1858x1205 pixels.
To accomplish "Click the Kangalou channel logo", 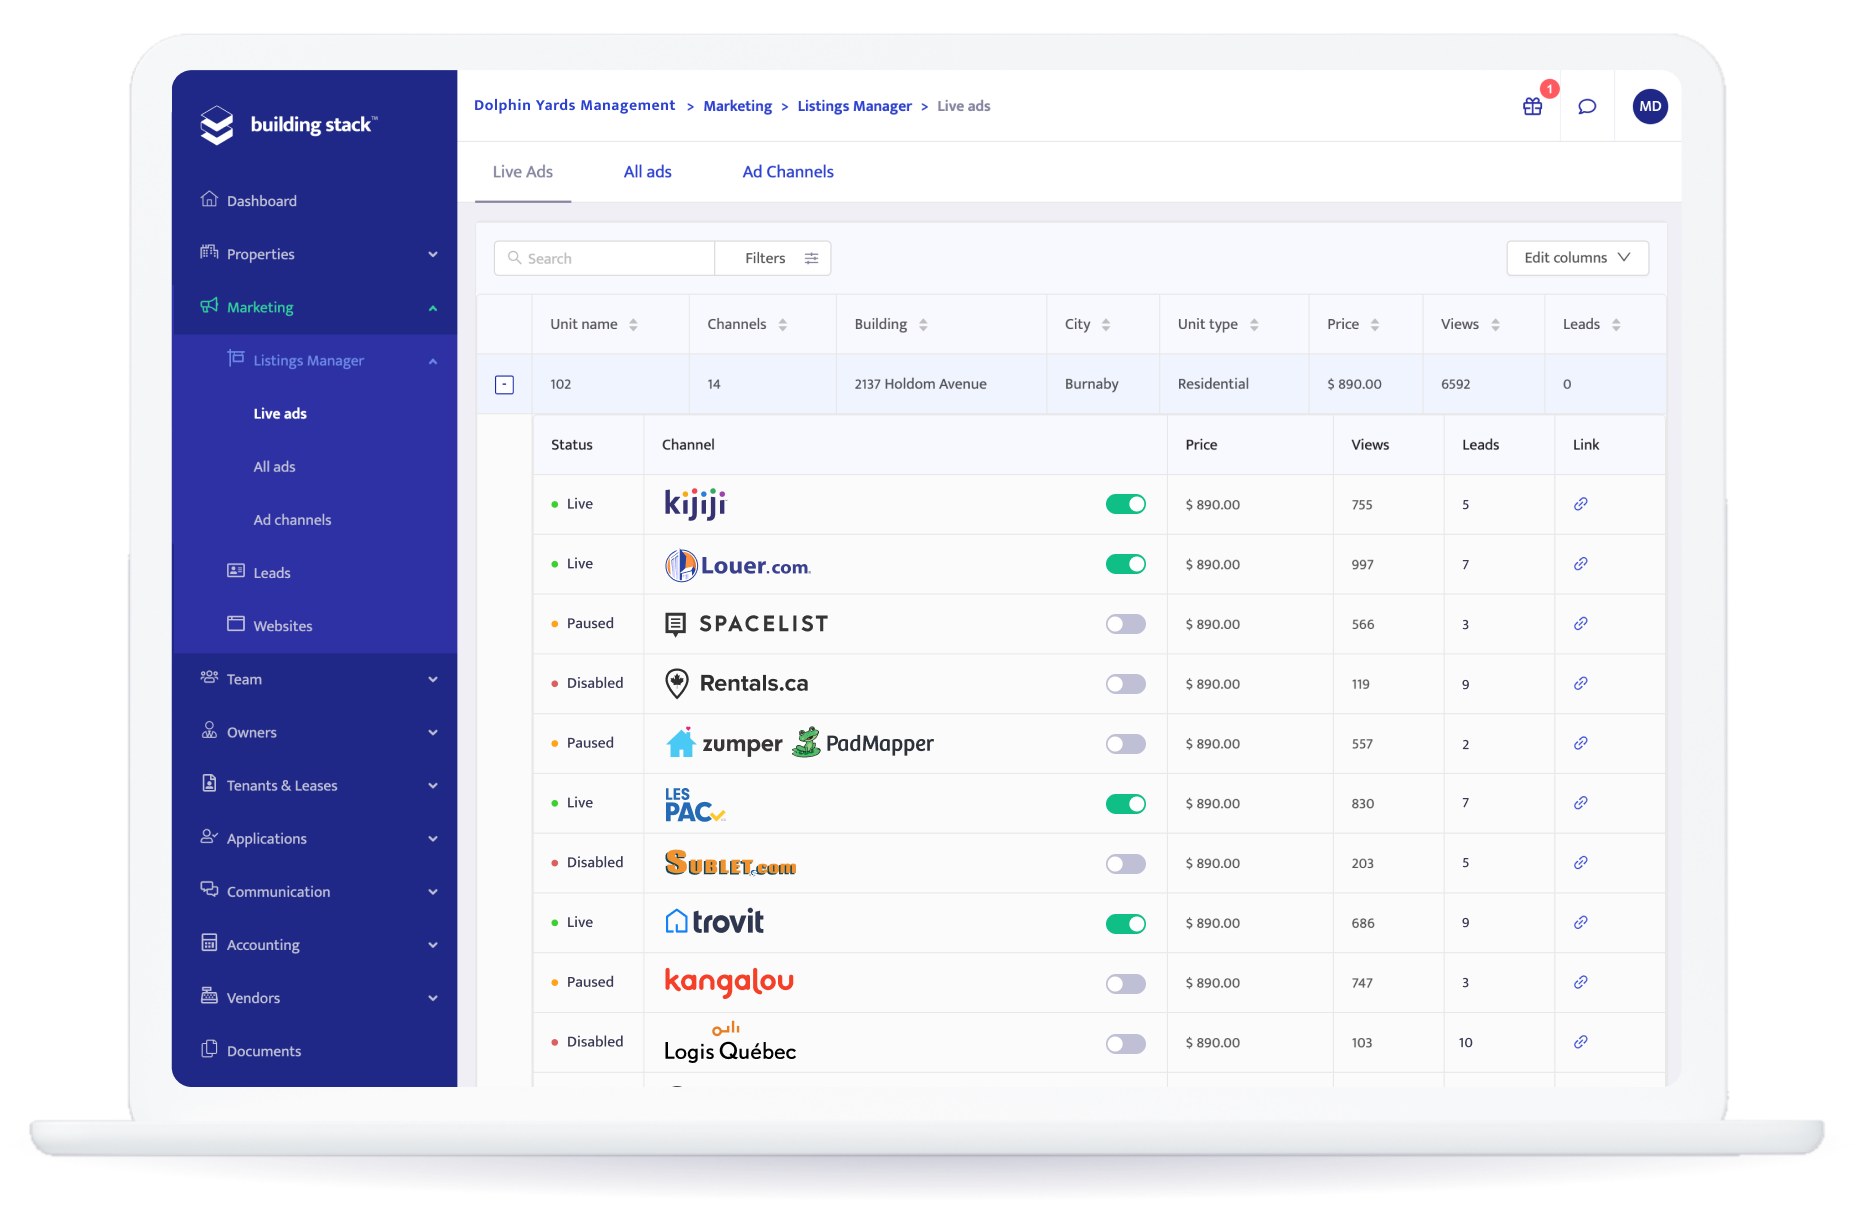I will (729, 982).
